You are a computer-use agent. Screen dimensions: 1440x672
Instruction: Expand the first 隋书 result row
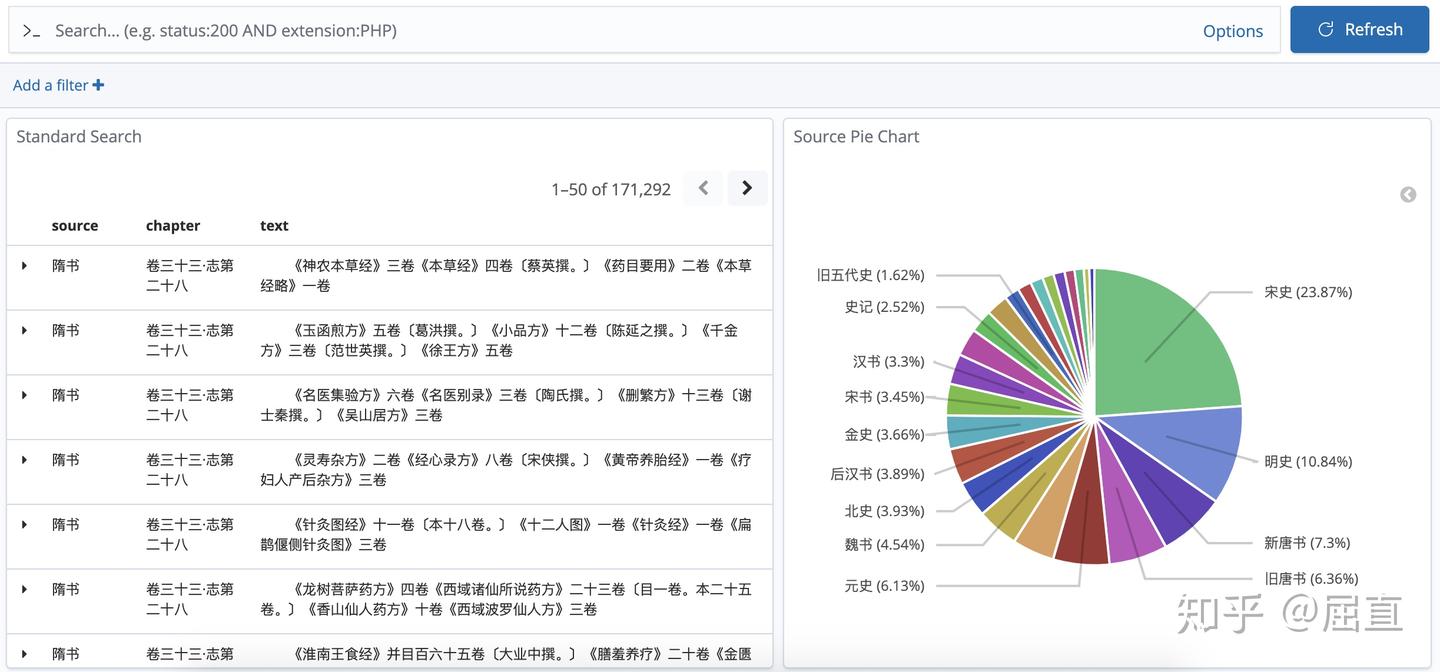(25, 266)
